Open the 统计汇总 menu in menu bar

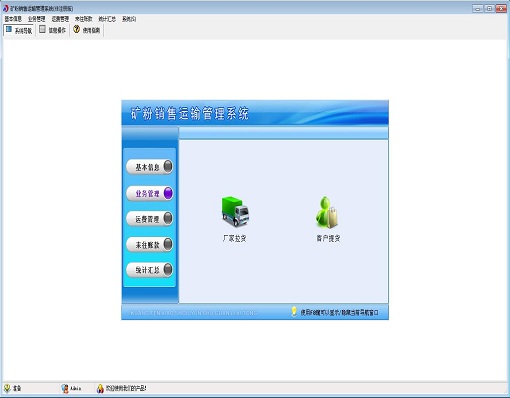(107, 19)
